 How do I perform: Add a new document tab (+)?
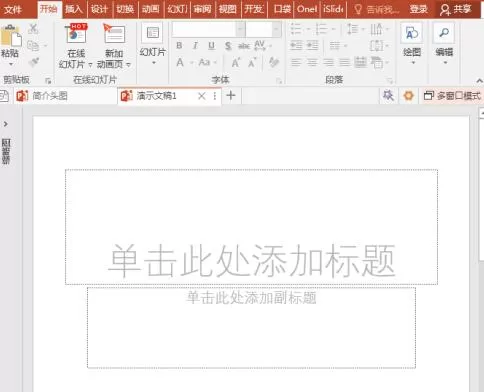pos(231,96)
